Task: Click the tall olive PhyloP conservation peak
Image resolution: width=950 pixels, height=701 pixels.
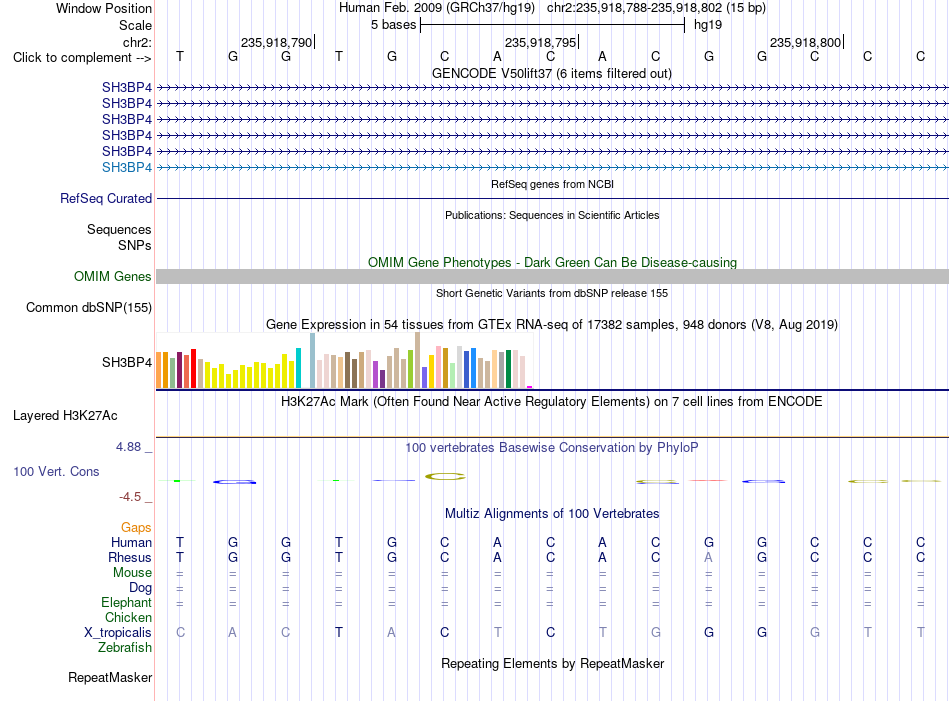Action: click(x=445, y=477)
